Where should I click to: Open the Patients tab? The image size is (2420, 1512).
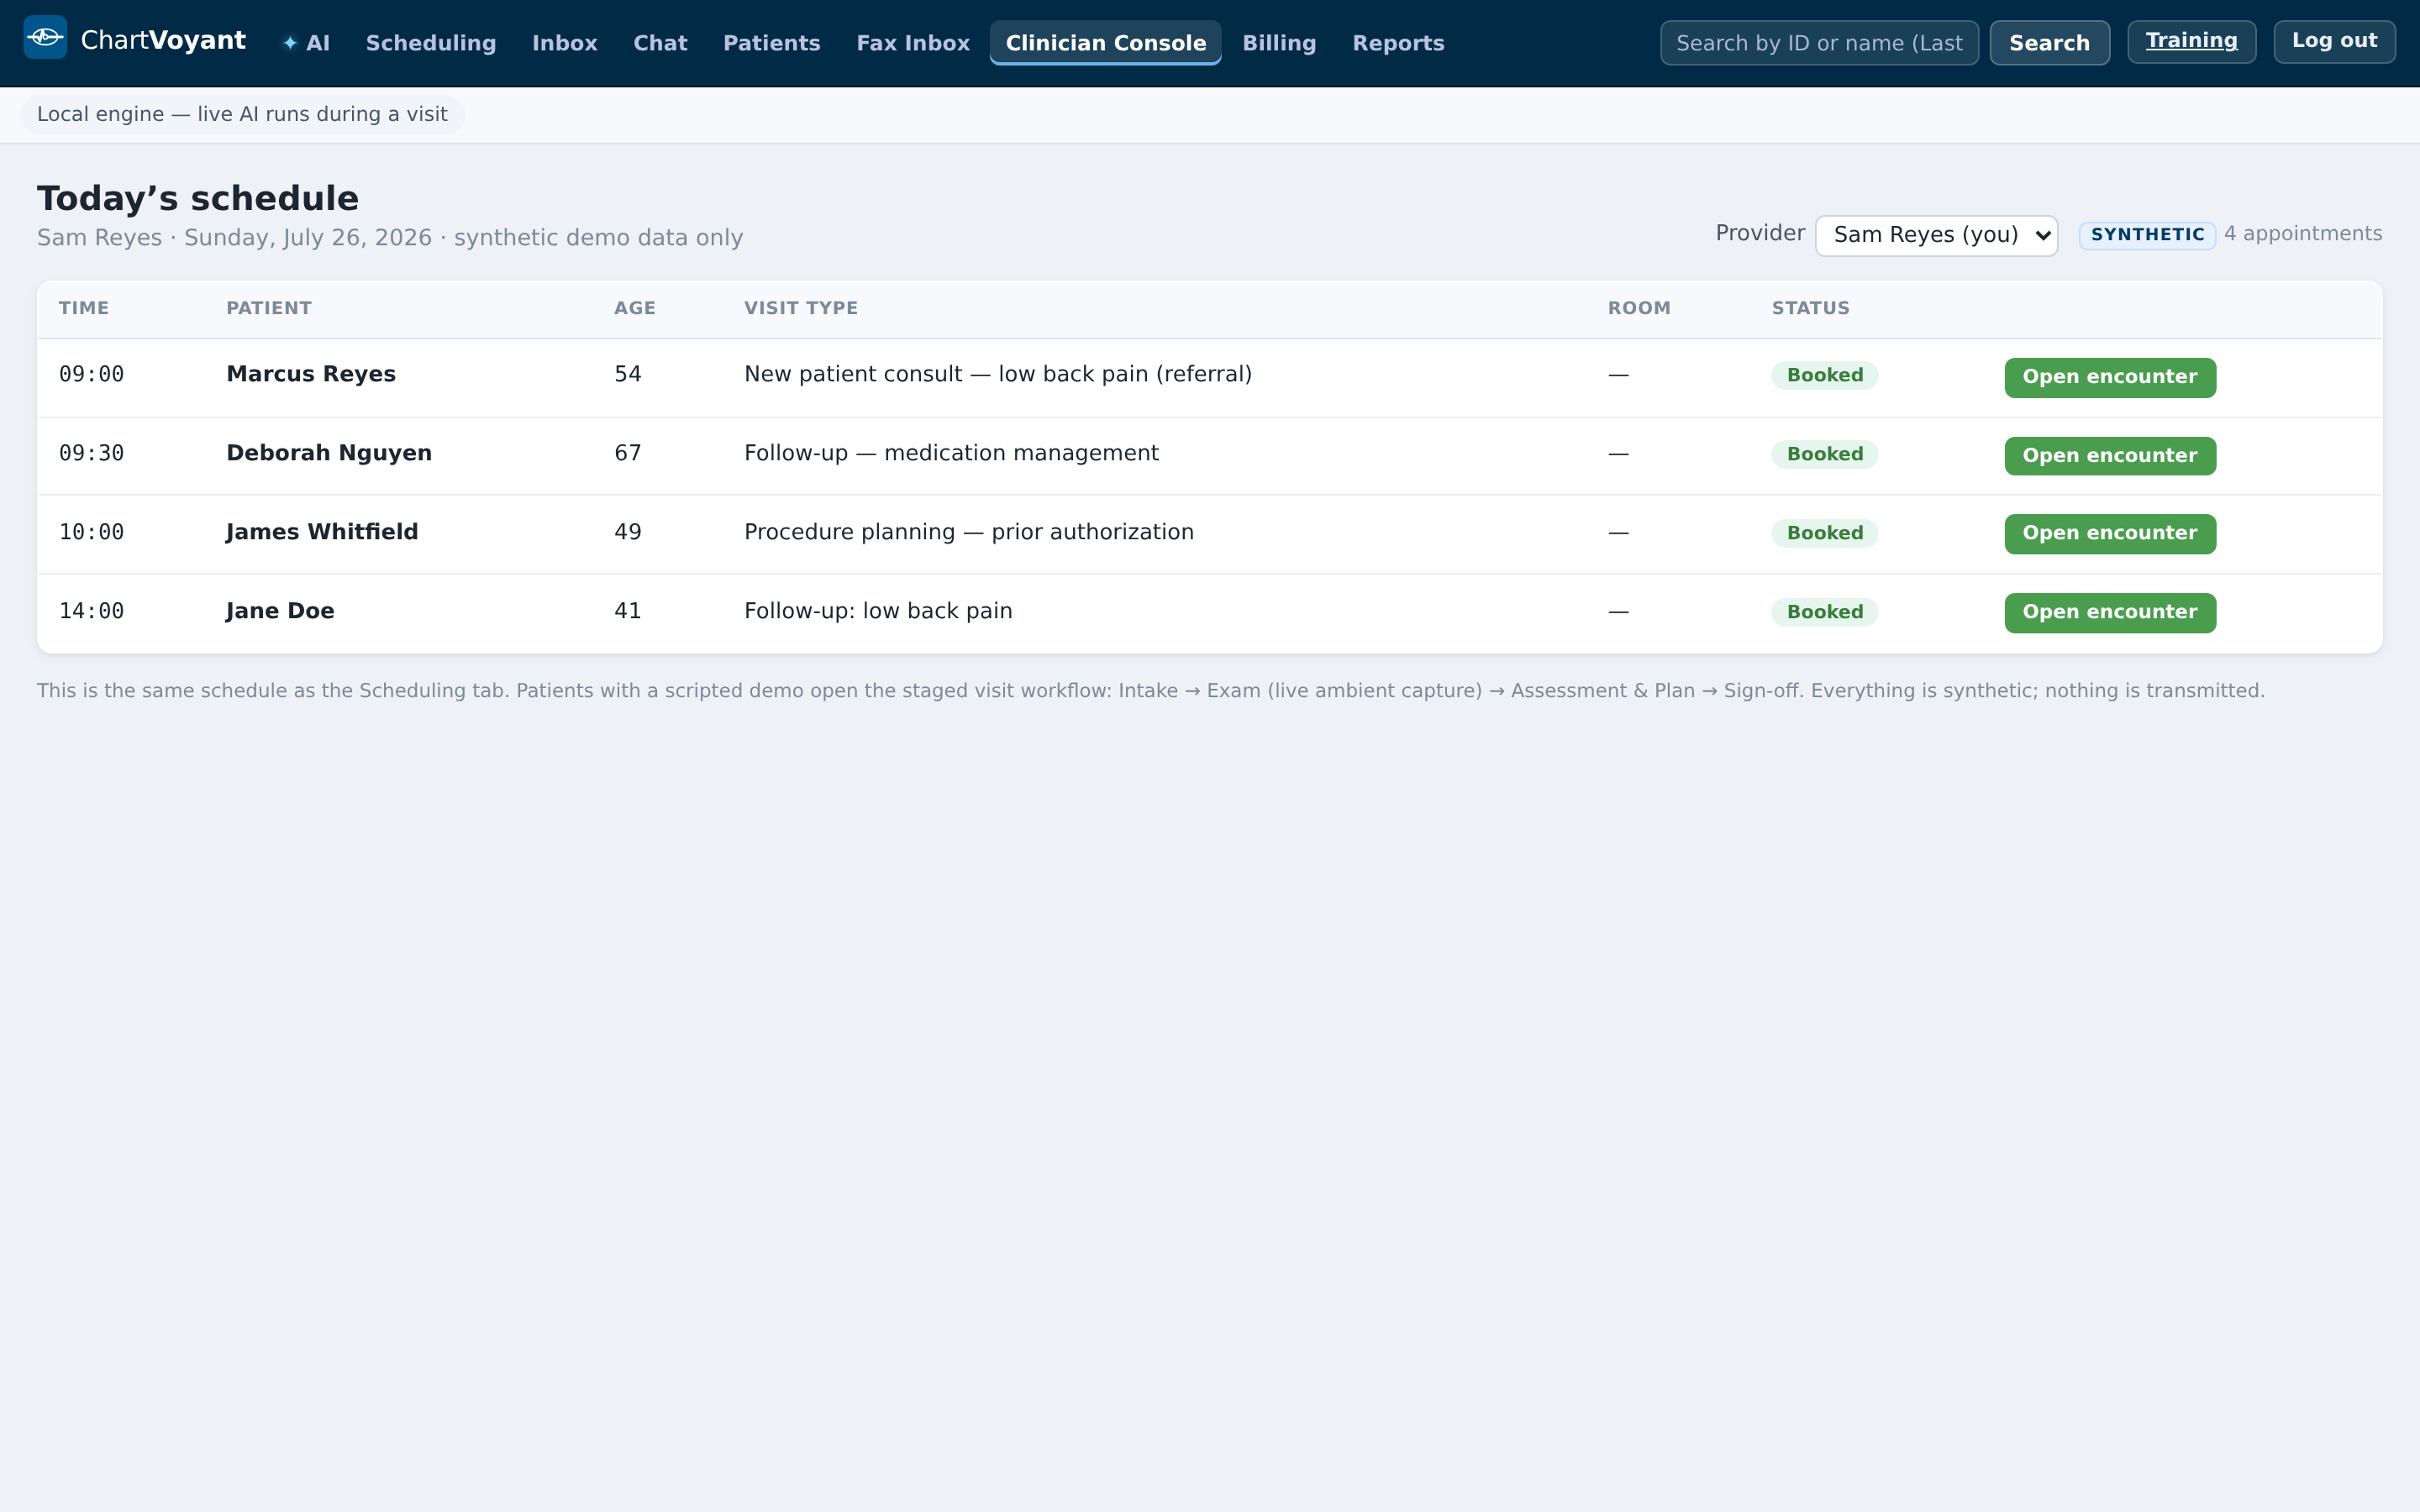click(772, 43)
